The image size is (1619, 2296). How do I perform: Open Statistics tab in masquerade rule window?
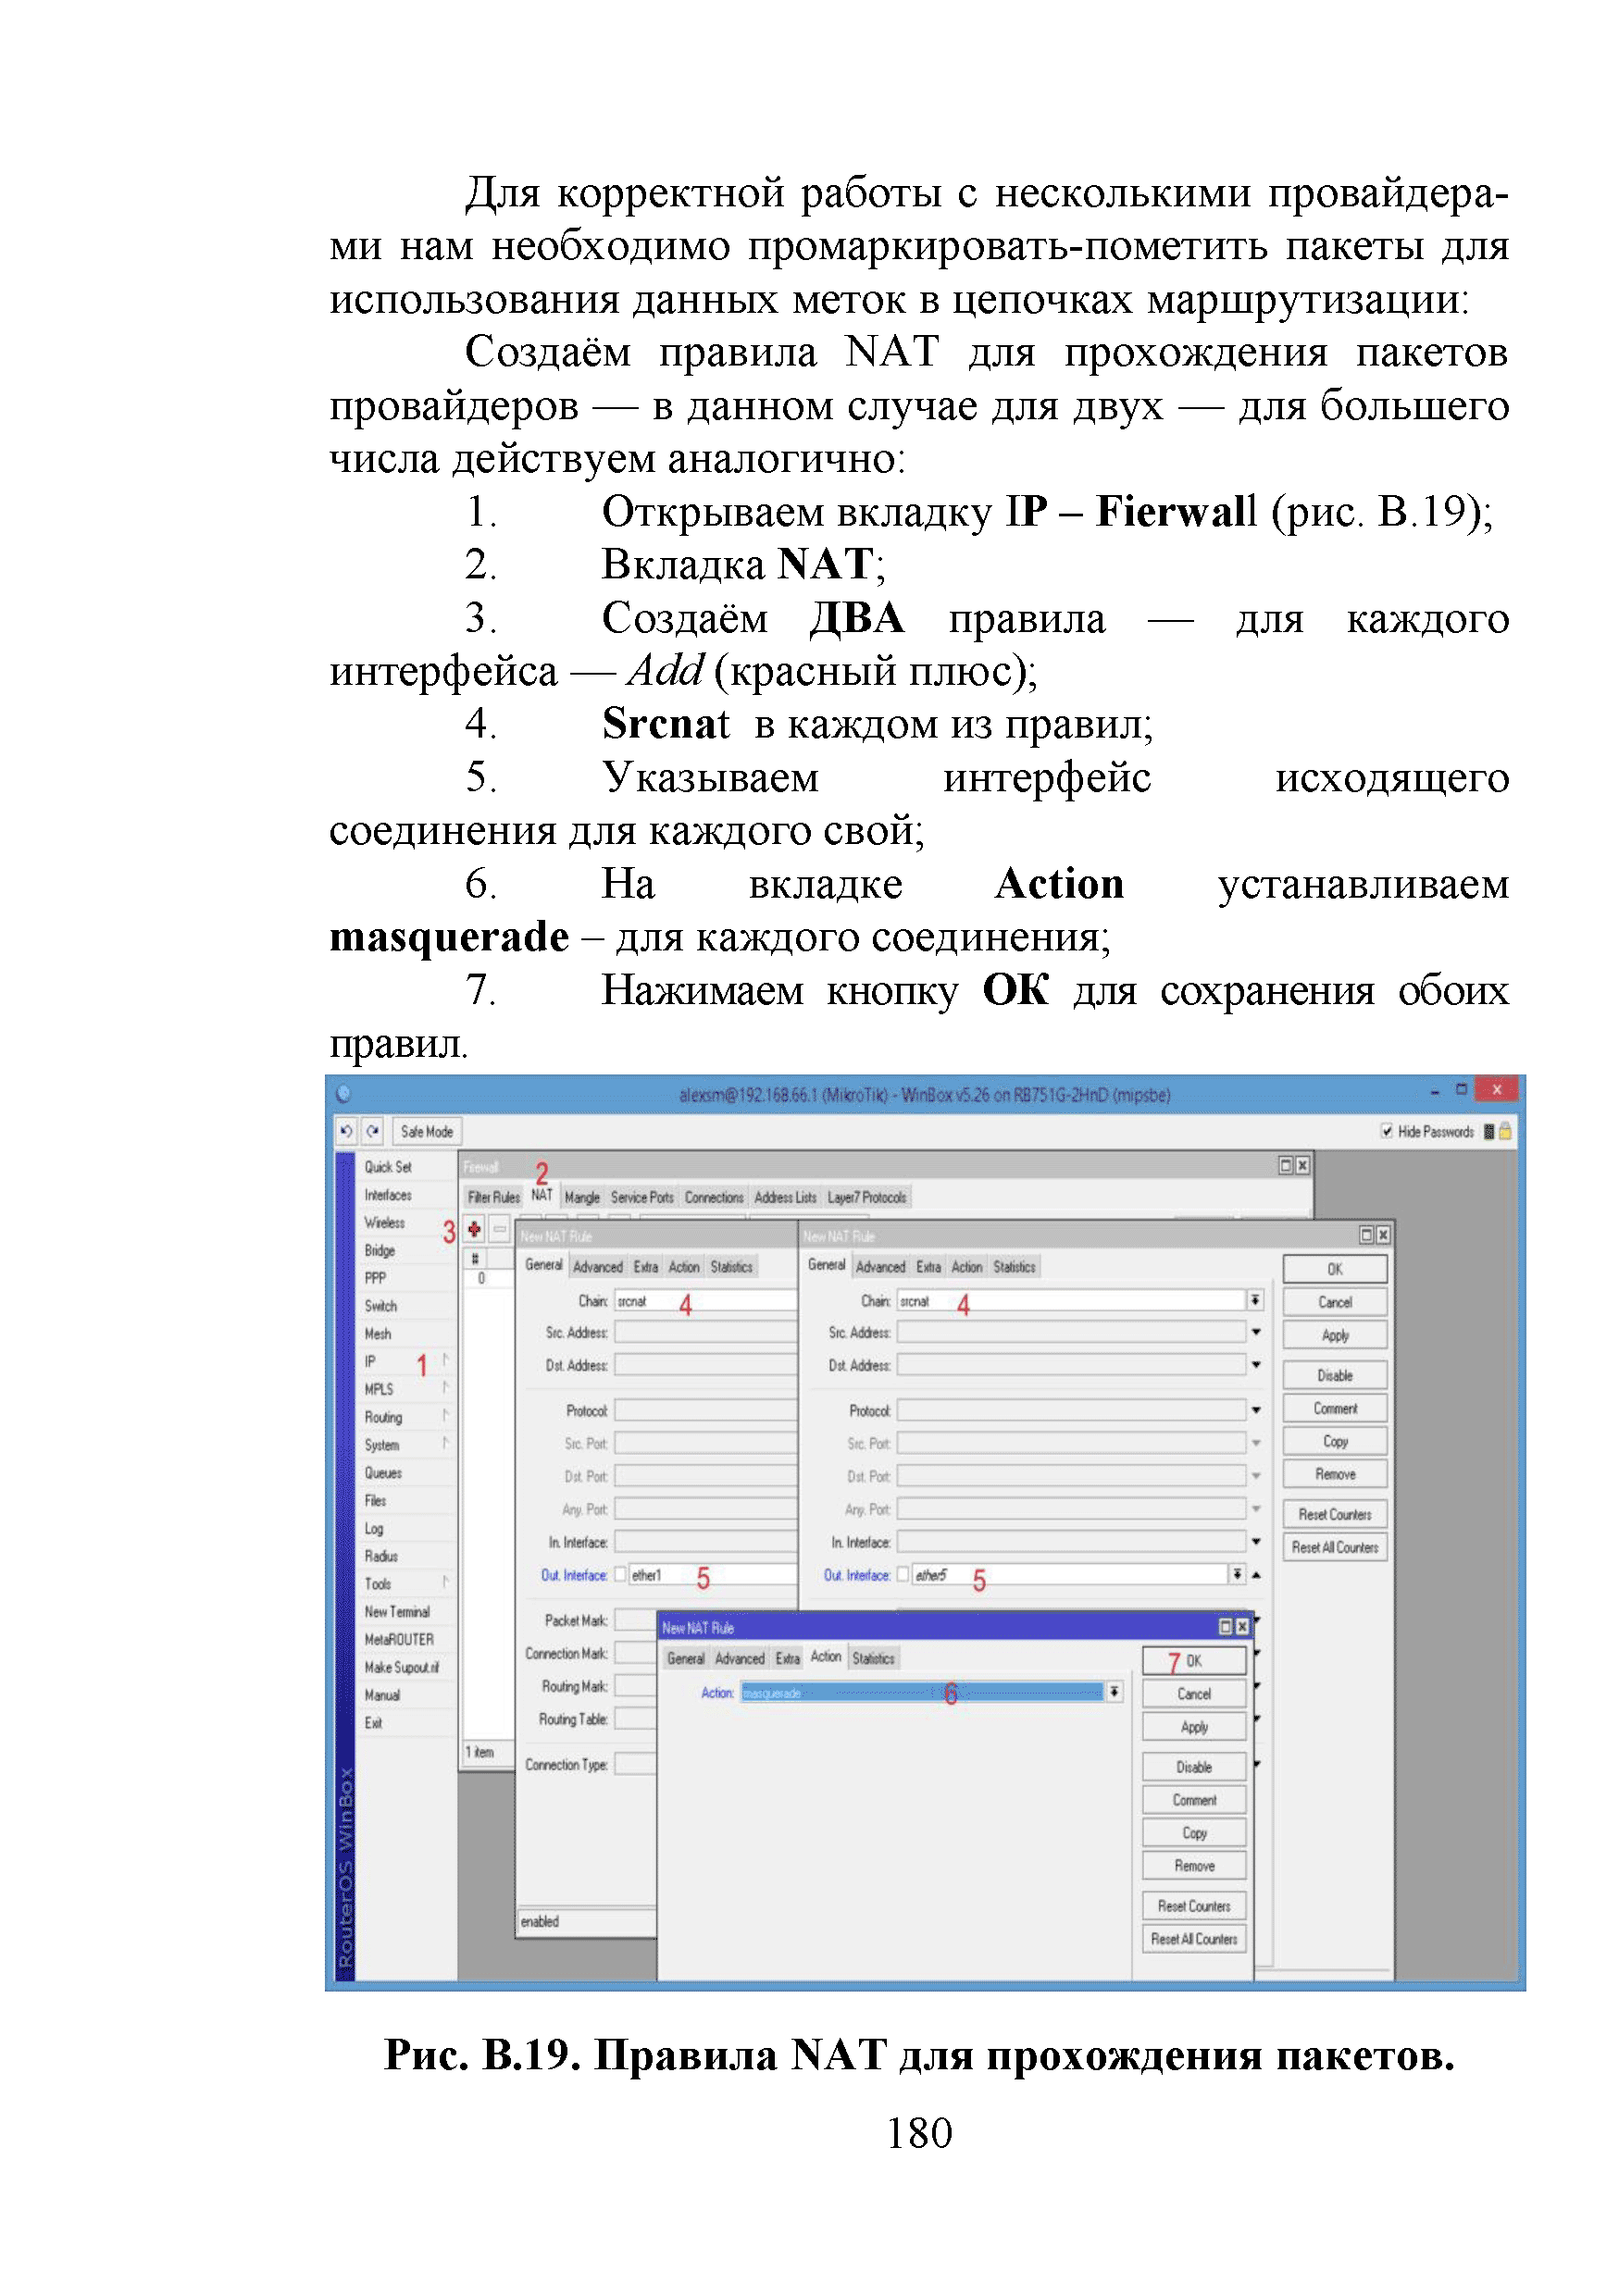pyautogui.click(x=873, y=1659)
